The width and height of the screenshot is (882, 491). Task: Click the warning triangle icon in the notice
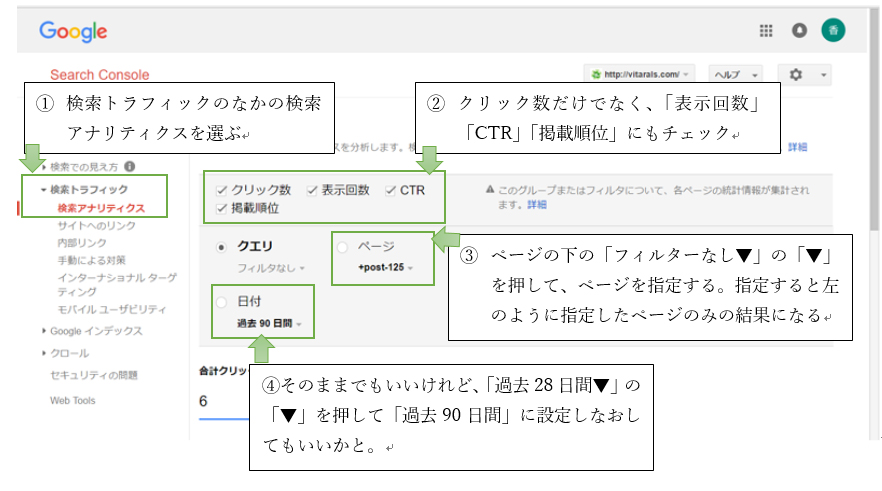pos(490,190)
